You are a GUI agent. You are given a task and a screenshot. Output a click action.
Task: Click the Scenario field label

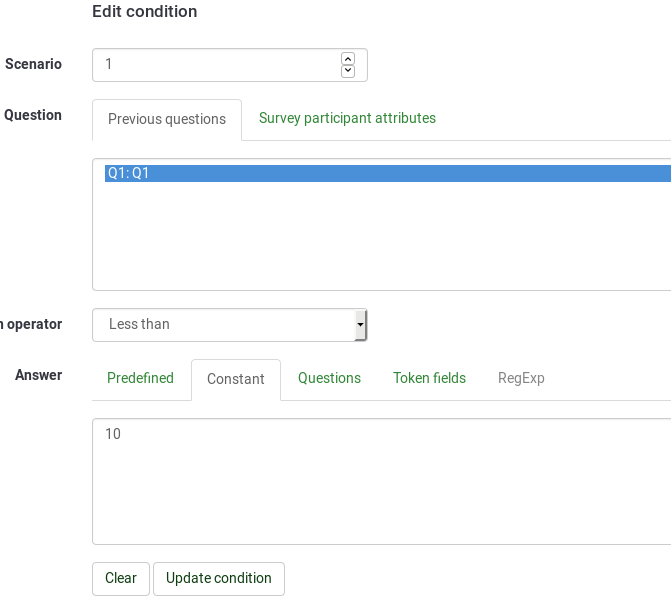coord(33,64)
